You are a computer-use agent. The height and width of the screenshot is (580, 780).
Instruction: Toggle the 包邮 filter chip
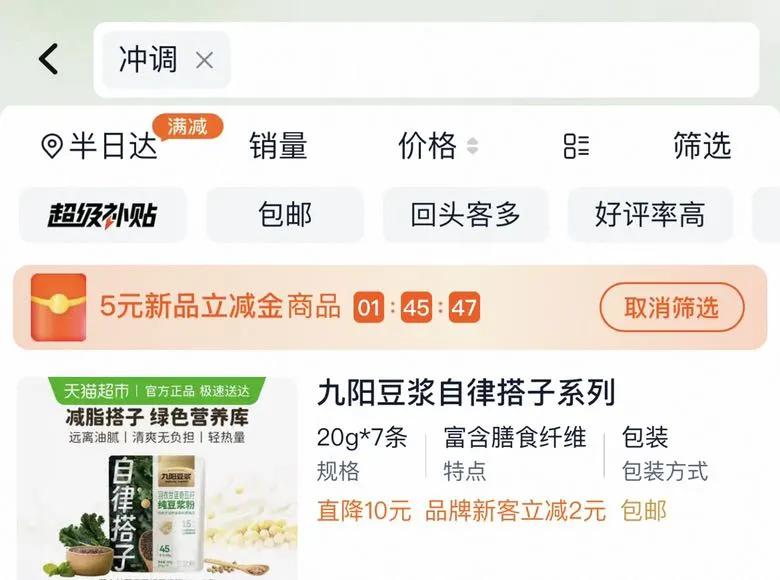[285, 215]
